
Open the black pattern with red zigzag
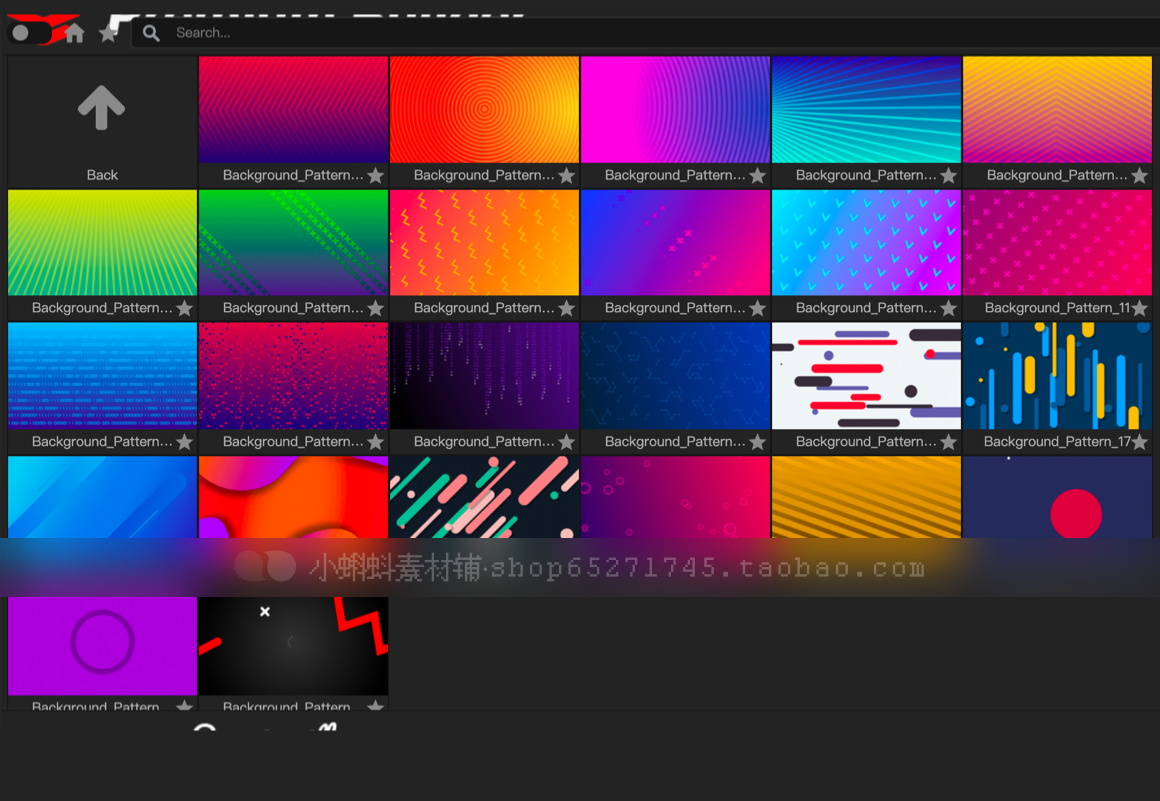293,646
